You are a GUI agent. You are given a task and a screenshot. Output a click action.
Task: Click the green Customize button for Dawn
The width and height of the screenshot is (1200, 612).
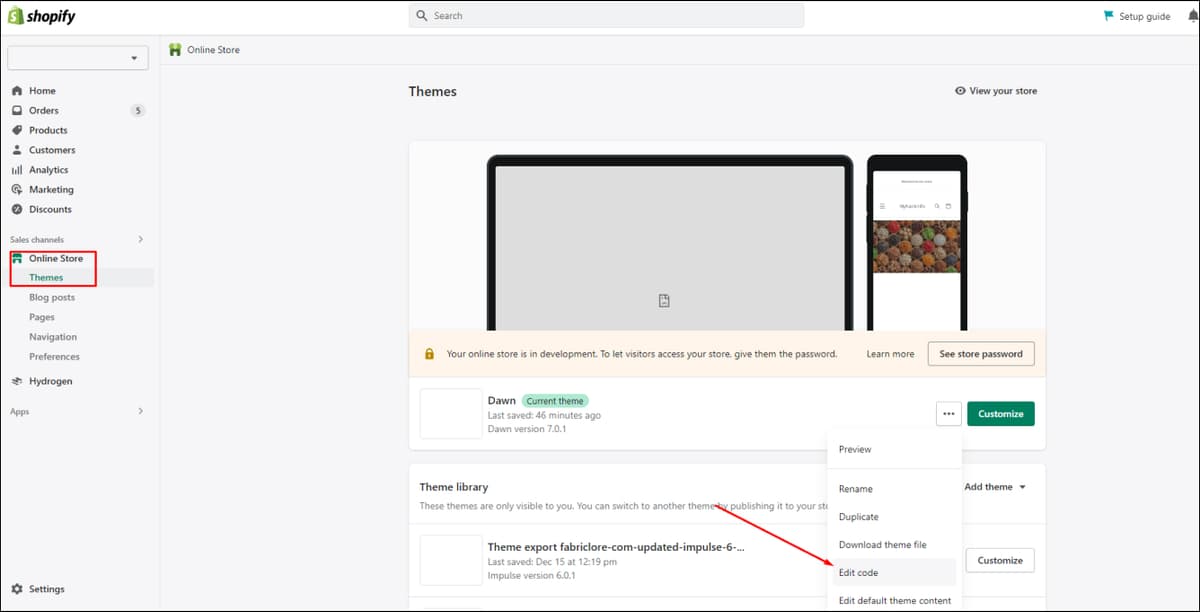(1001, 413)
